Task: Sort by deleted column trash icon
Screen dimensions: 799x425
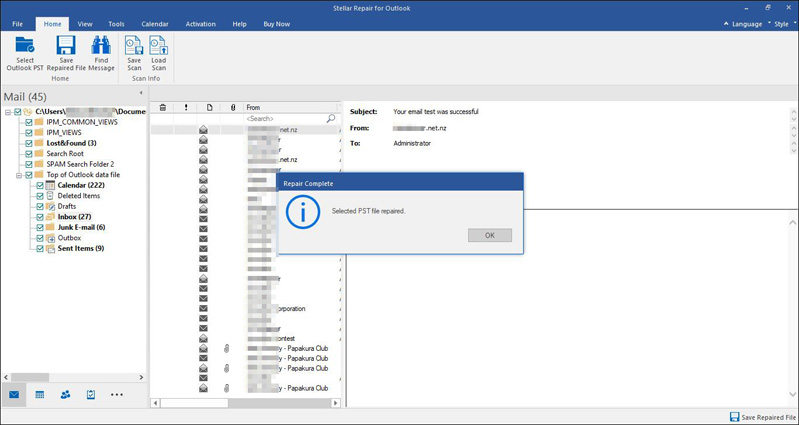Action: 163,108
